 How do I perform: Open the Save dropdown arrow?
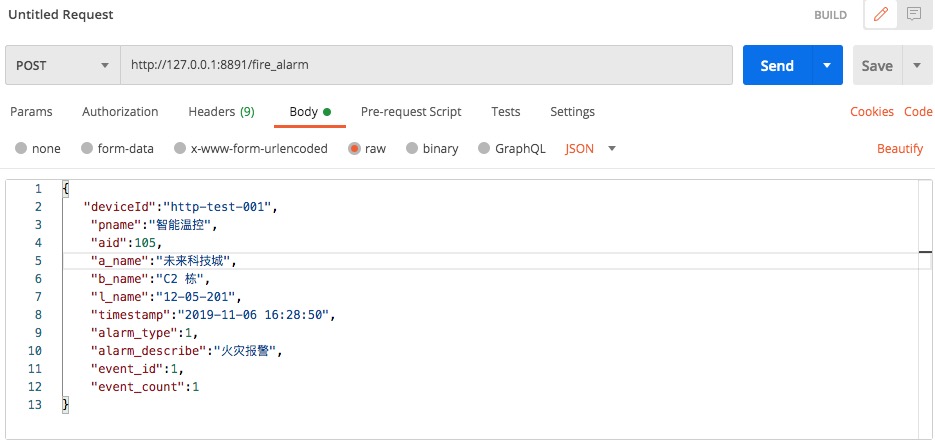click(x=917, y=66)
